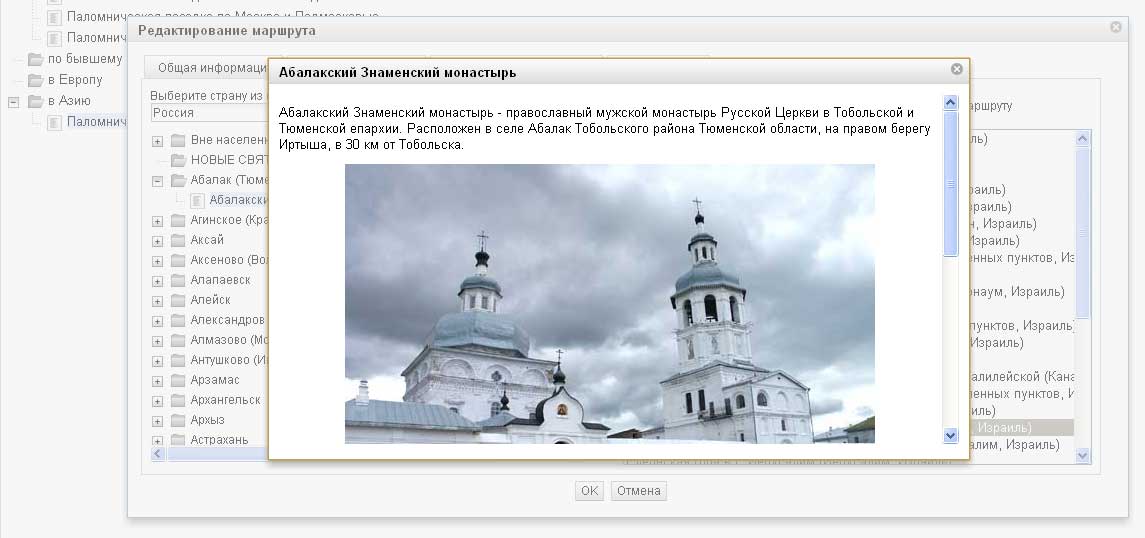Click the Отмена button
Image resolution: width=1145 pixels, height=538 pixels.
point(638,491)
